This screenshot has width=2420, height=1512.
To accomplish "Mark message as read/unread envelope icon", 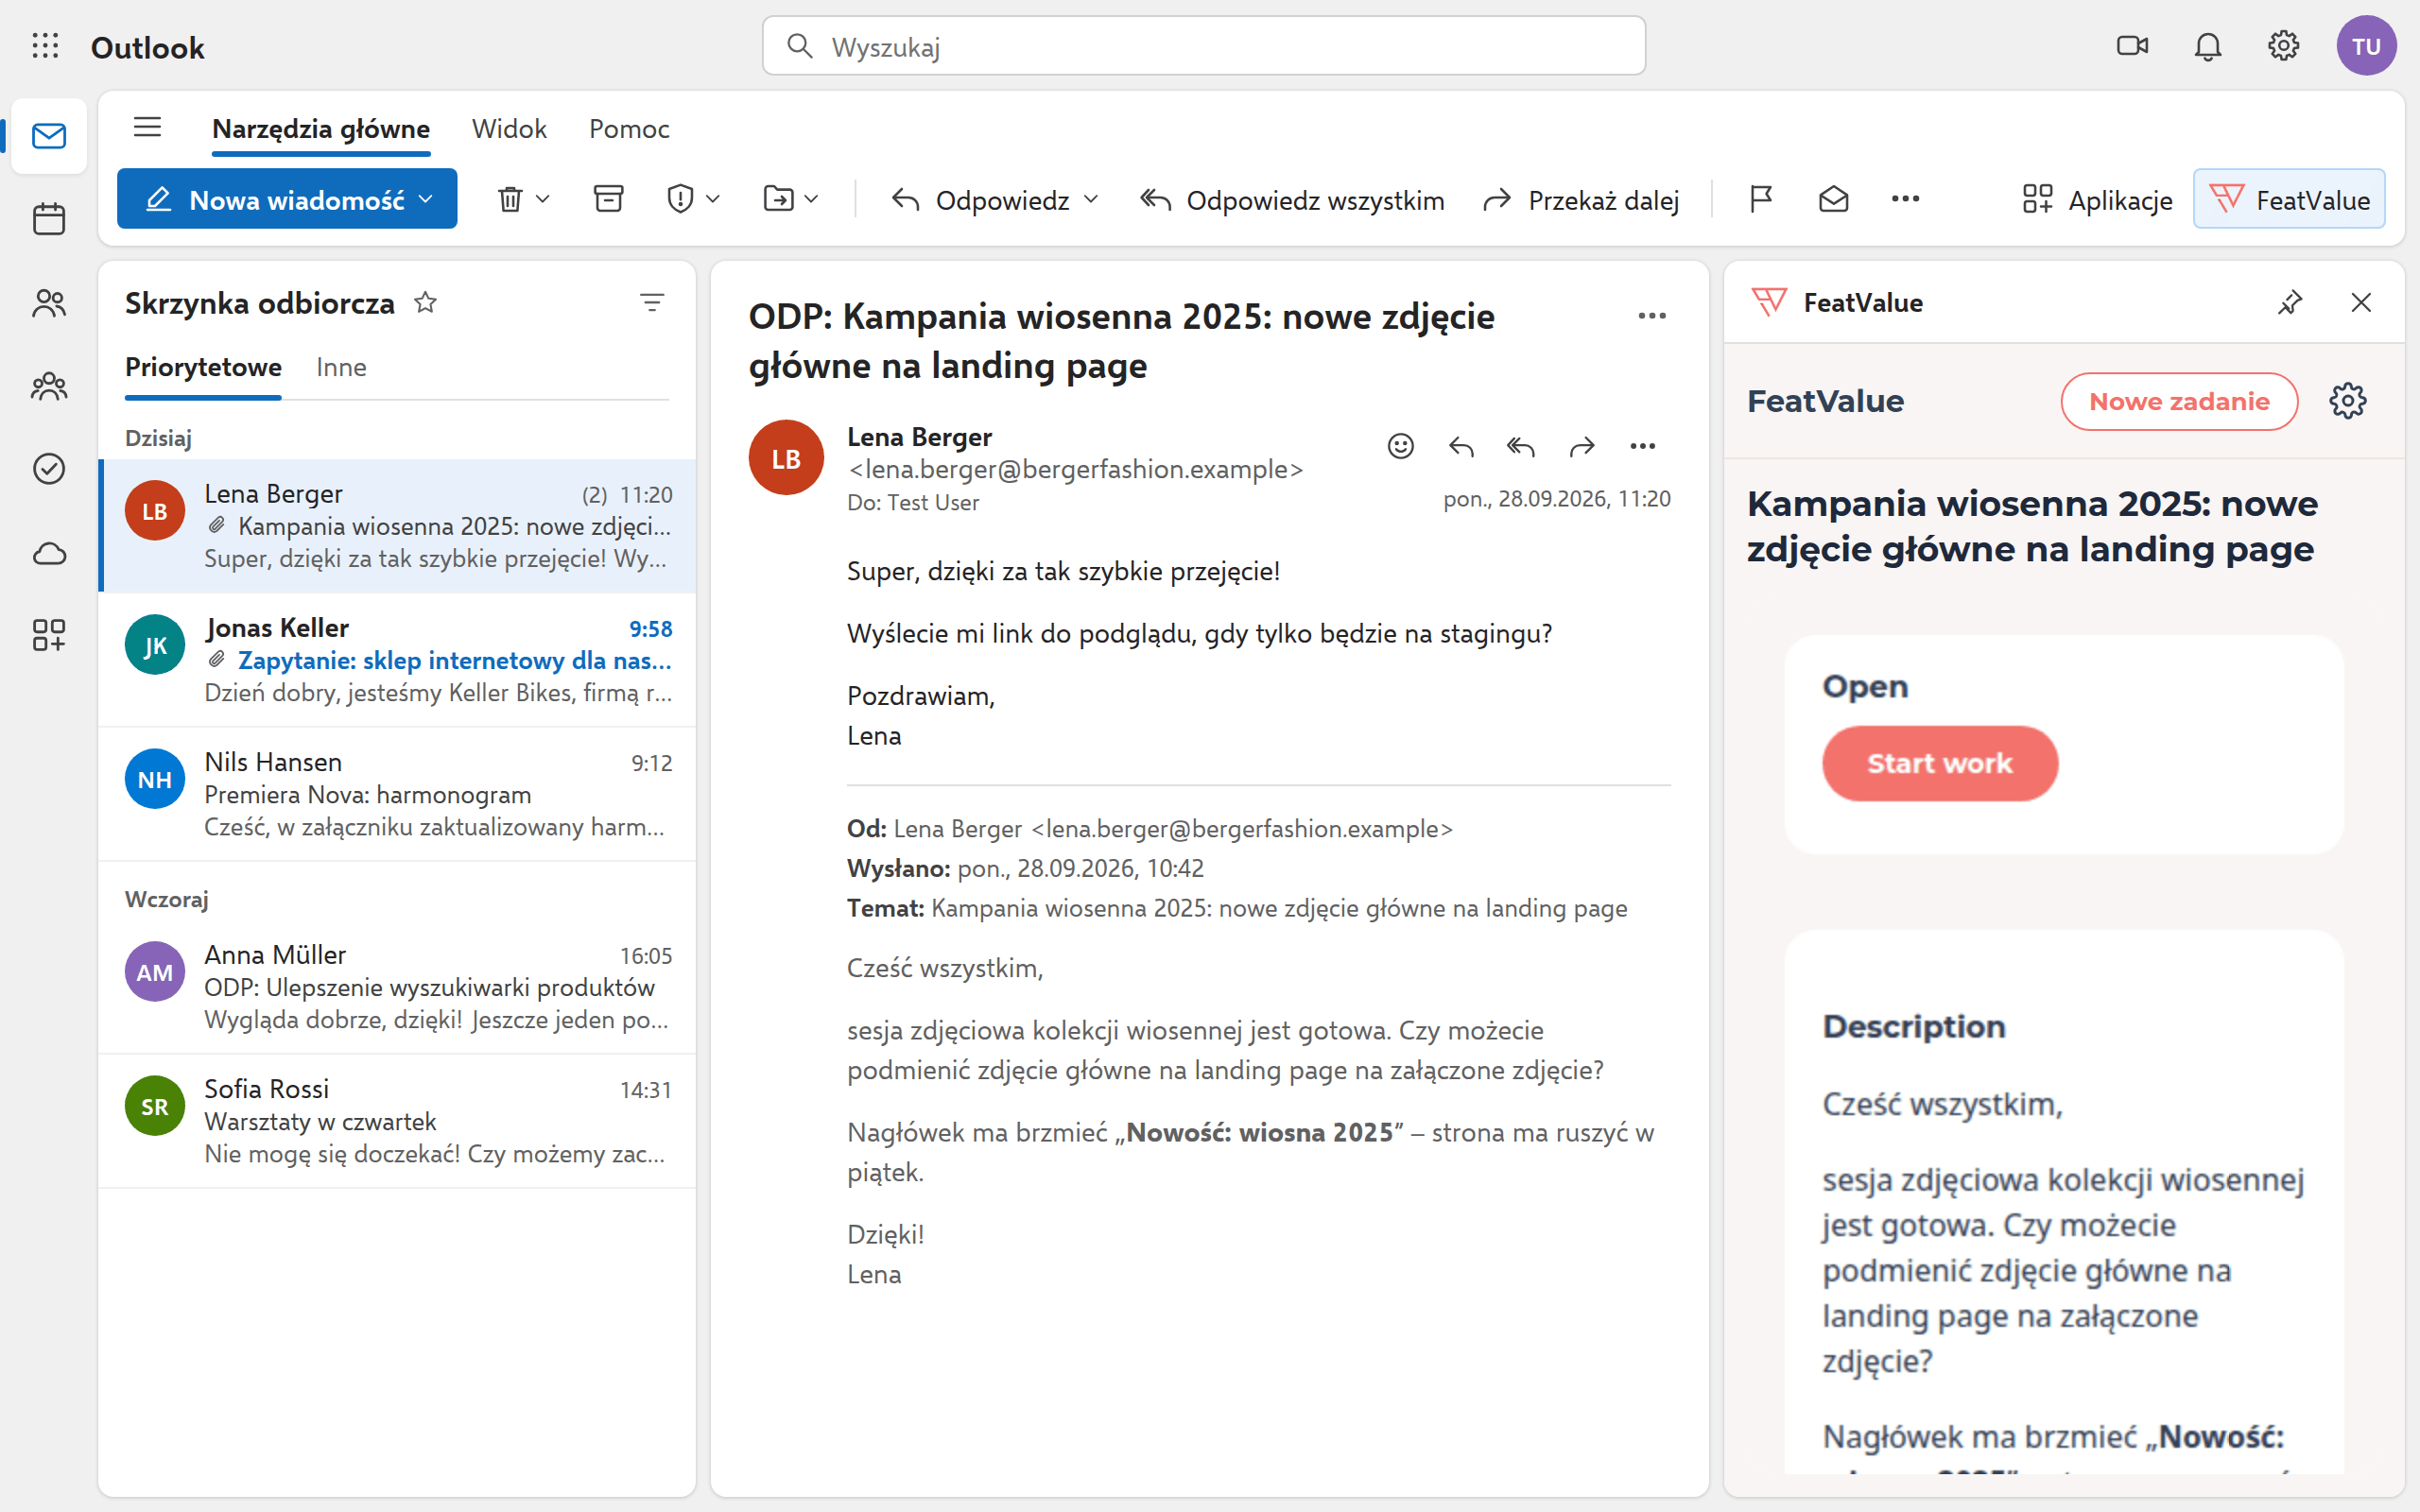I will pyautogui.click(x=1833, y=199).
